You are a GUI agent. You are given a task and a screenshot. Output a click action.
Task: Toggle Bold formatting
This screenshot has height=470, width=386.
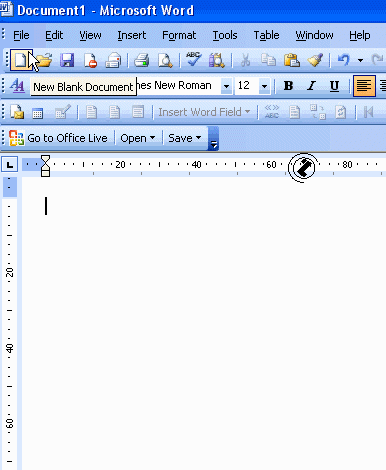click(288, 86)
